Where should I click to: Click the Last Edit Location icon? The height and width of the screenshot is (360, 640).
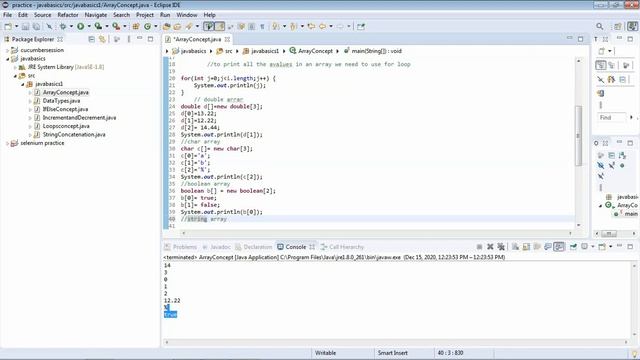coord(311,27)
